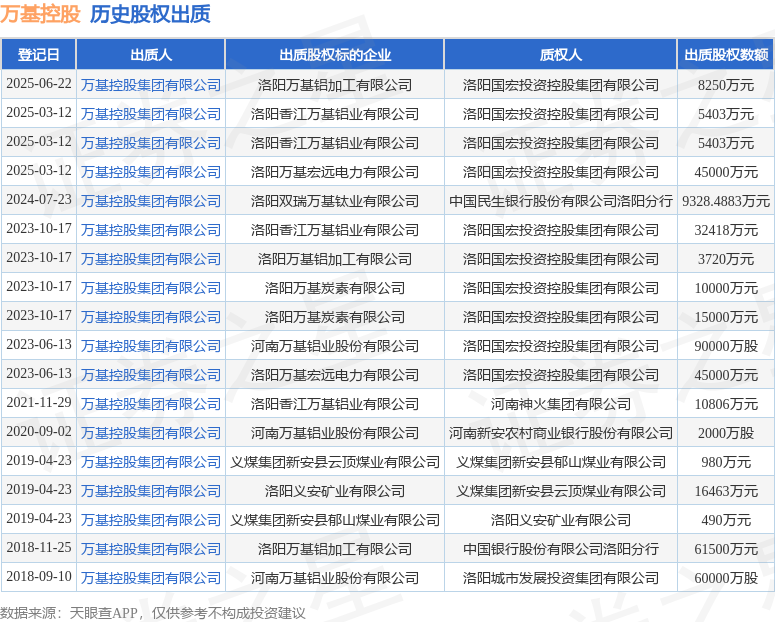This screenshot has width=775, height=622.
Task: Open 万基控股集团有限公司 link in 2021-11-29 row
Action: (151, 404)
